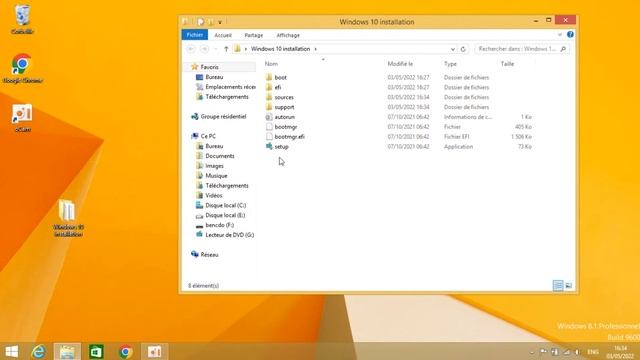Click the search magnifier icon

tap(563, 49)
